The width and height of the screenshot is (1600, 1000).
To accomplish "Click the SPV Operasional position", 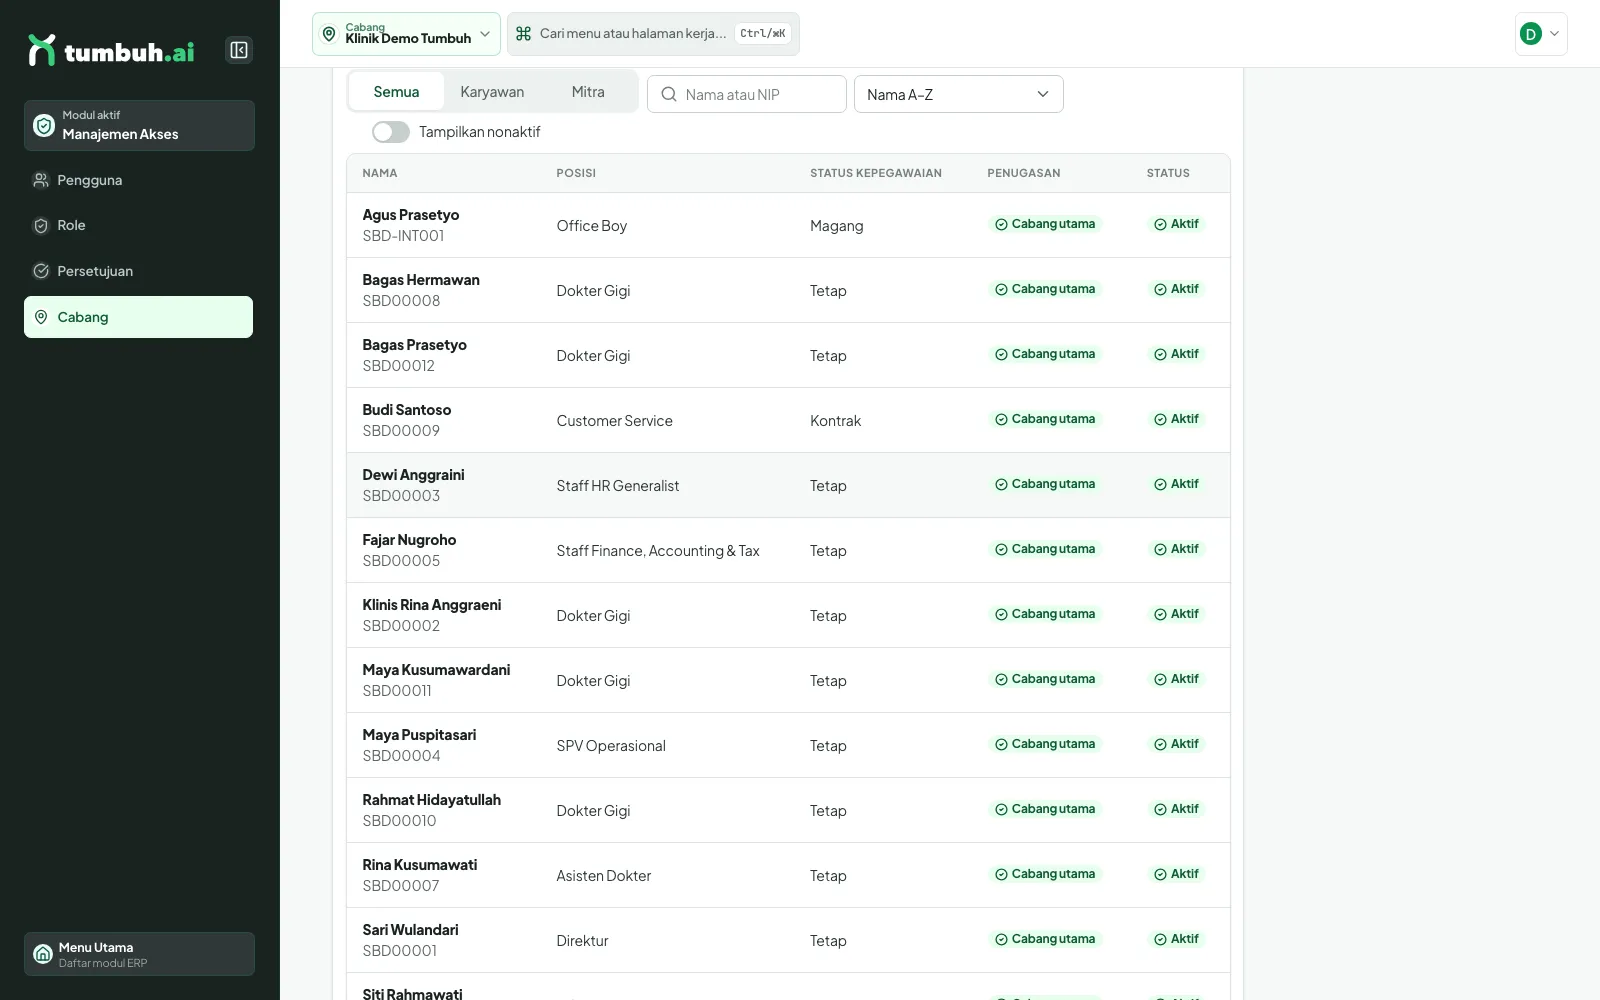I will [x=611, y=746].
